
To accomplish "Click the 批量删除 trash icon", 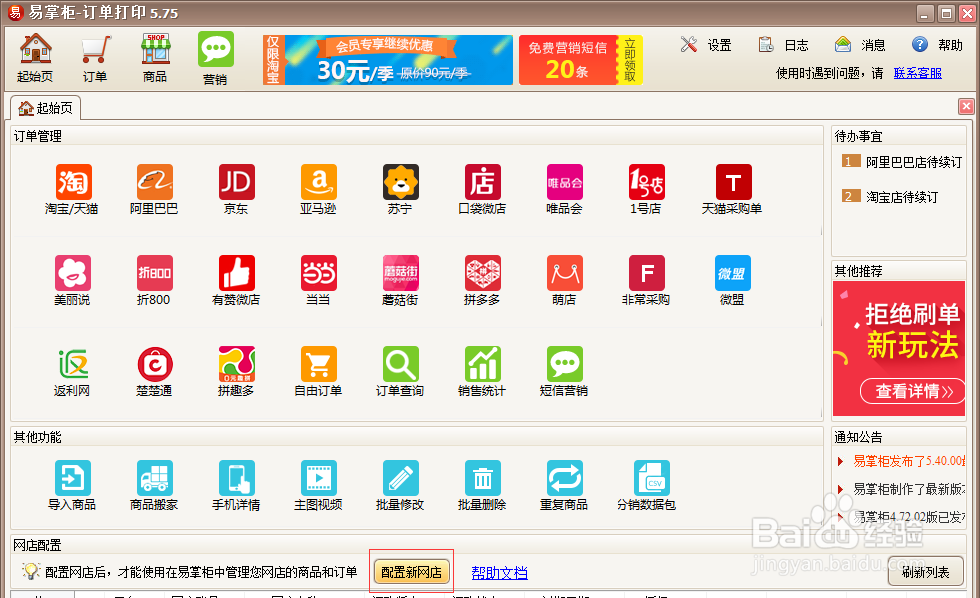I will pos(482,478).
